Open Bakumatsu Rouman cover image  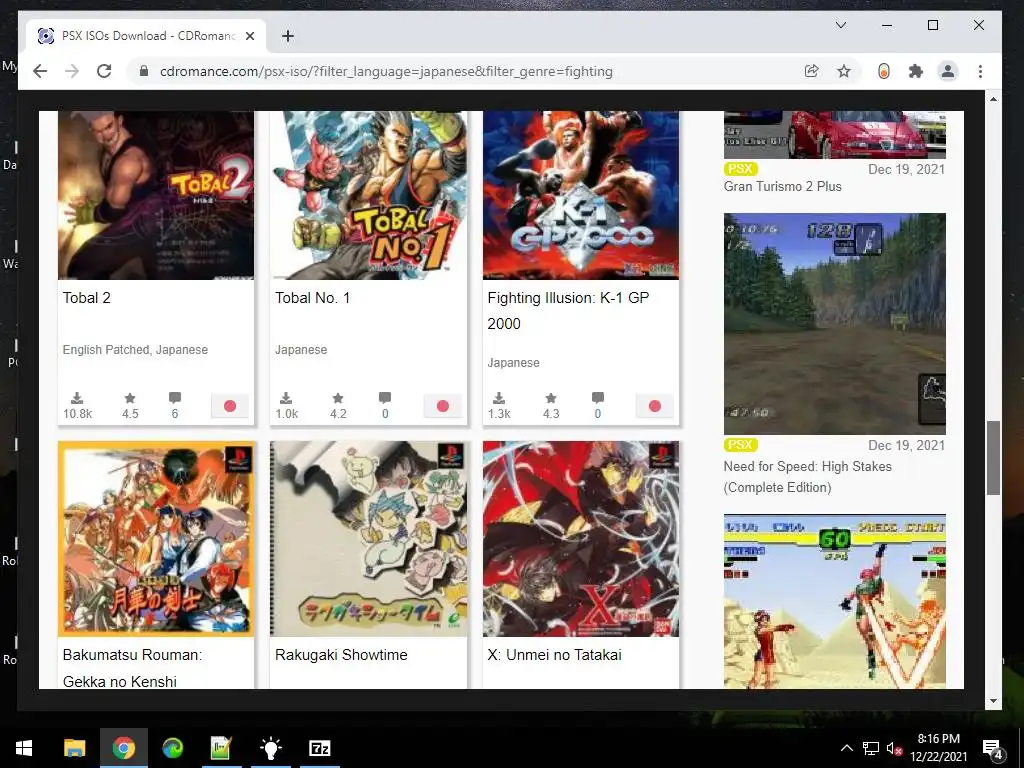156,538
